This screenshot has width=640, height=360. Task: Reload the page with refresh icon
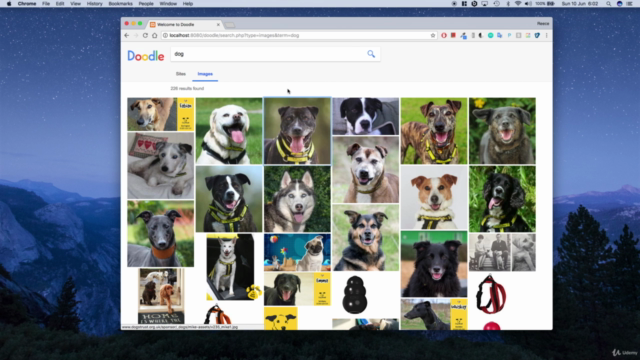145,36
